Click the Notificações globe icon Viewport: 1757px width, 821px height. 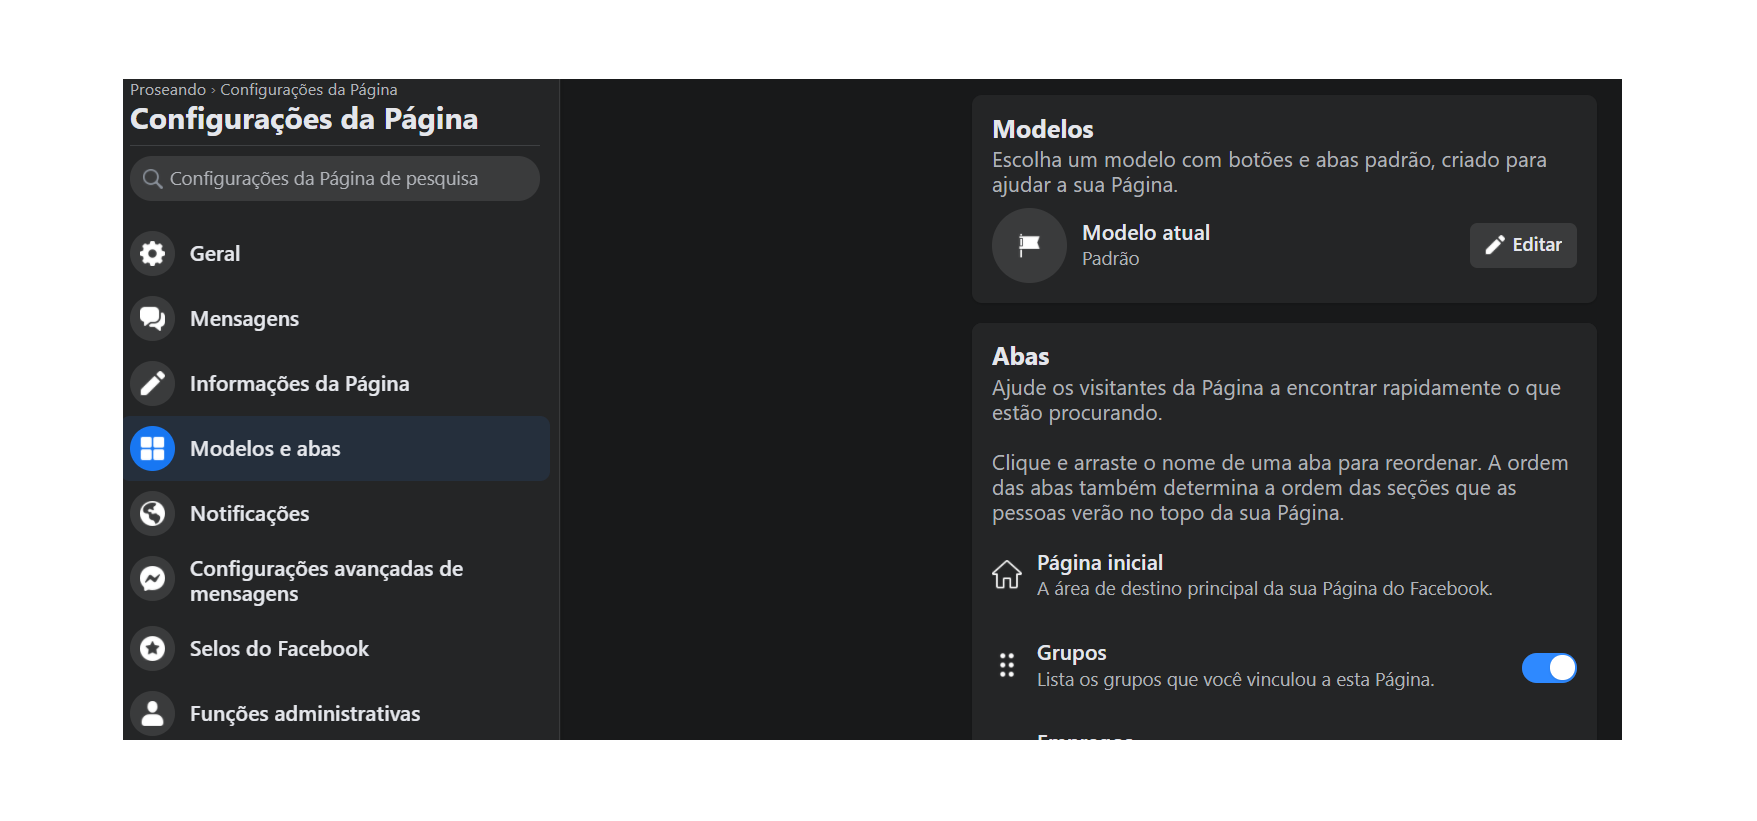[x=152, y=513]
